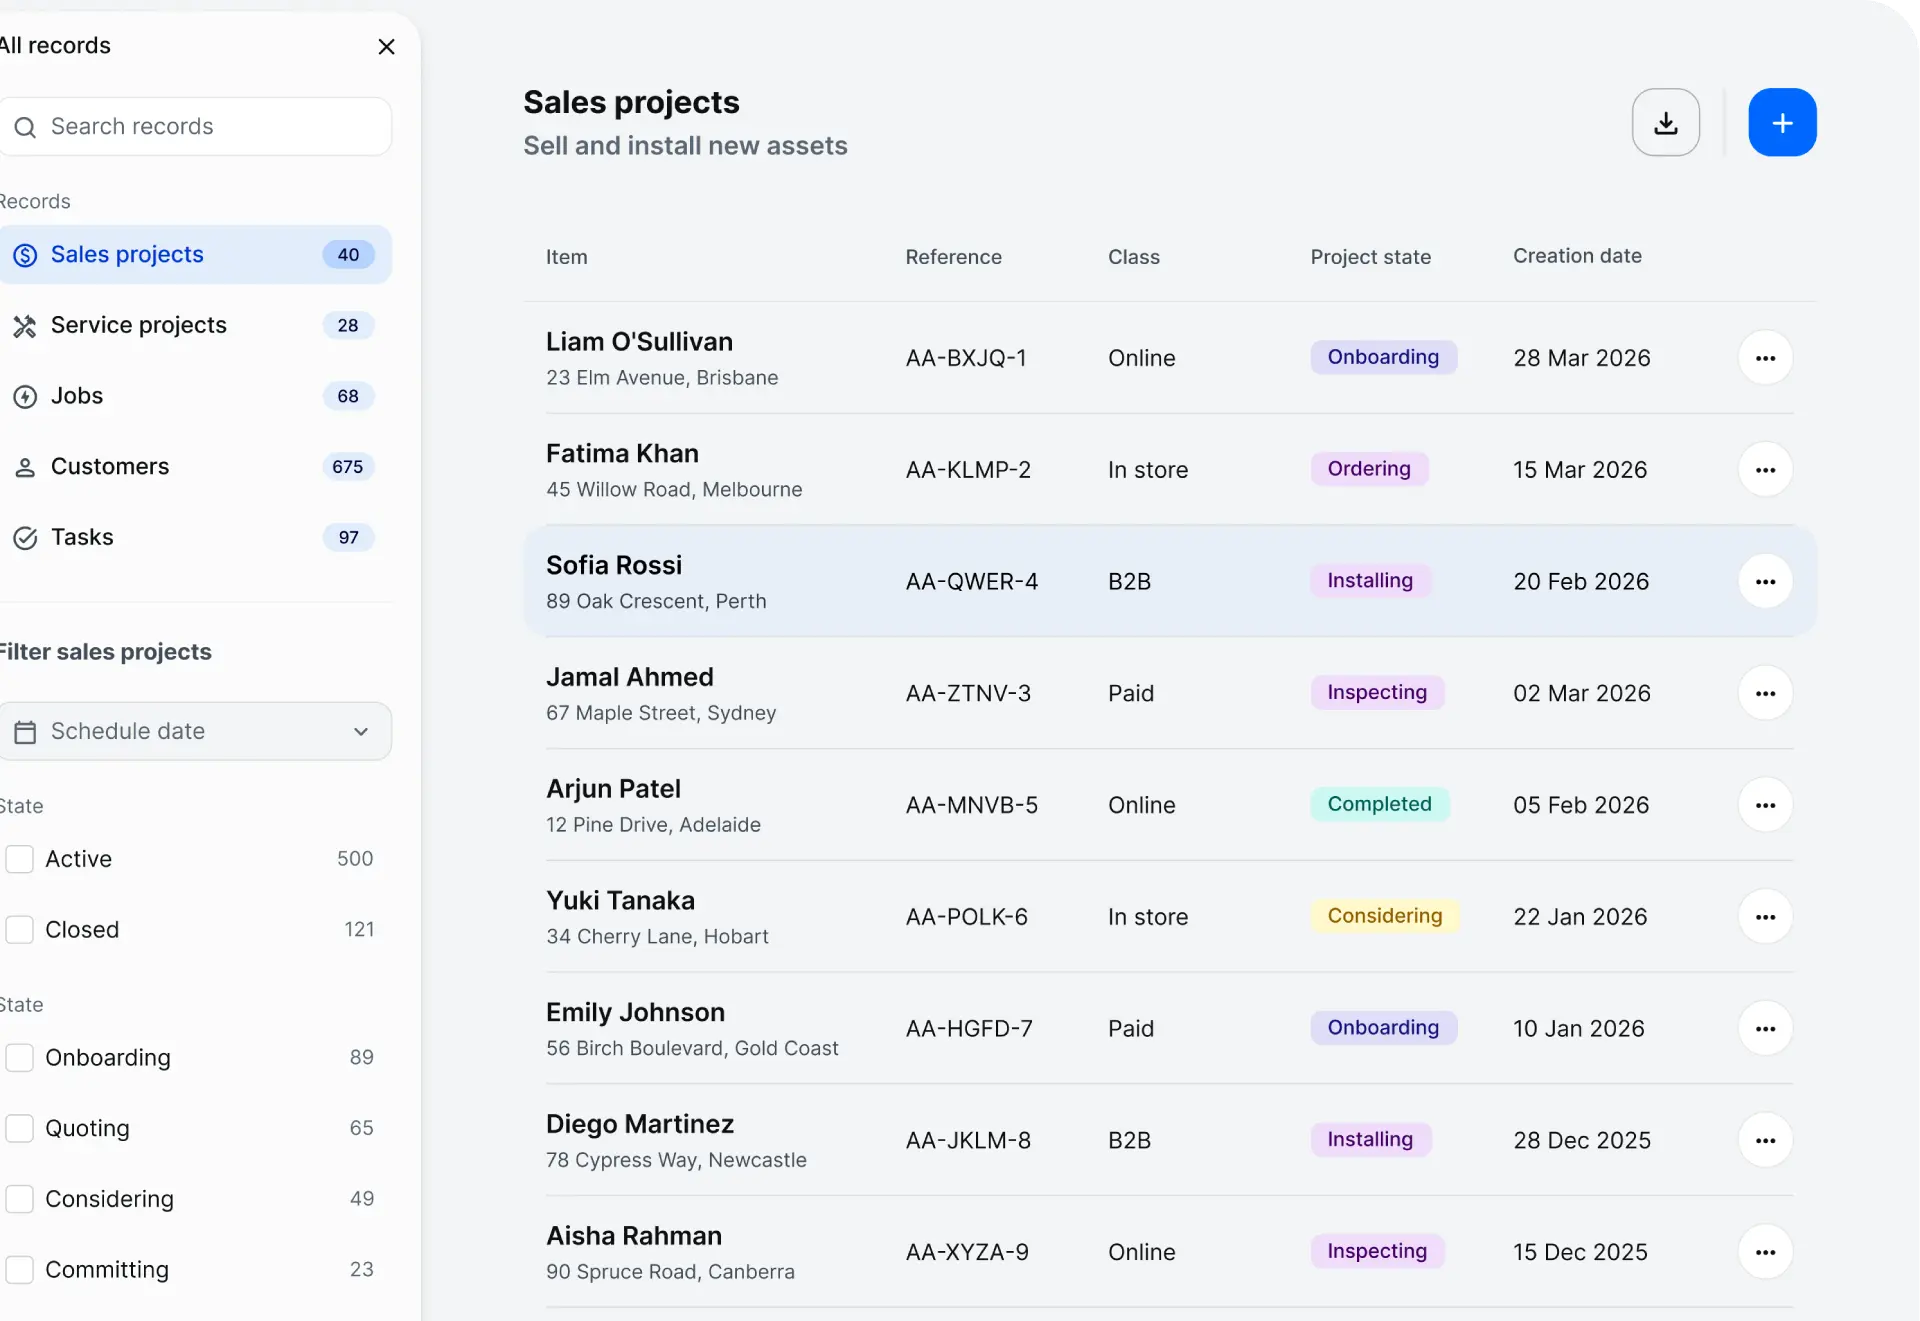This screenshot has width=1920, height=1321.
Task: Click the Tasks checkmark icon
Action: tap(25, 538)
